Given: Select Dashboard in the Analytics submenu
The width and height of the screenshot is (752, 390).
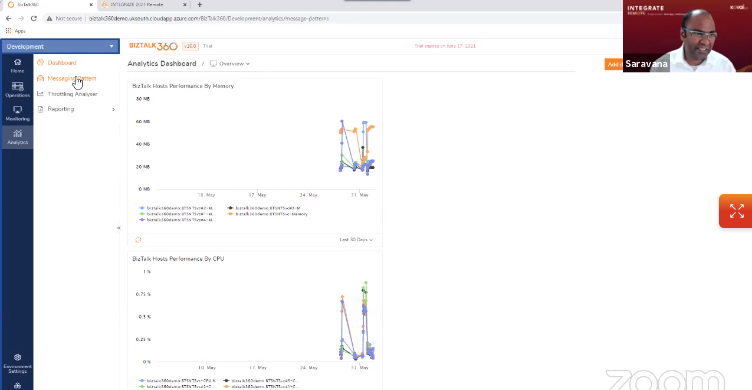Looking at the screenshot, I should coord(61,63).
